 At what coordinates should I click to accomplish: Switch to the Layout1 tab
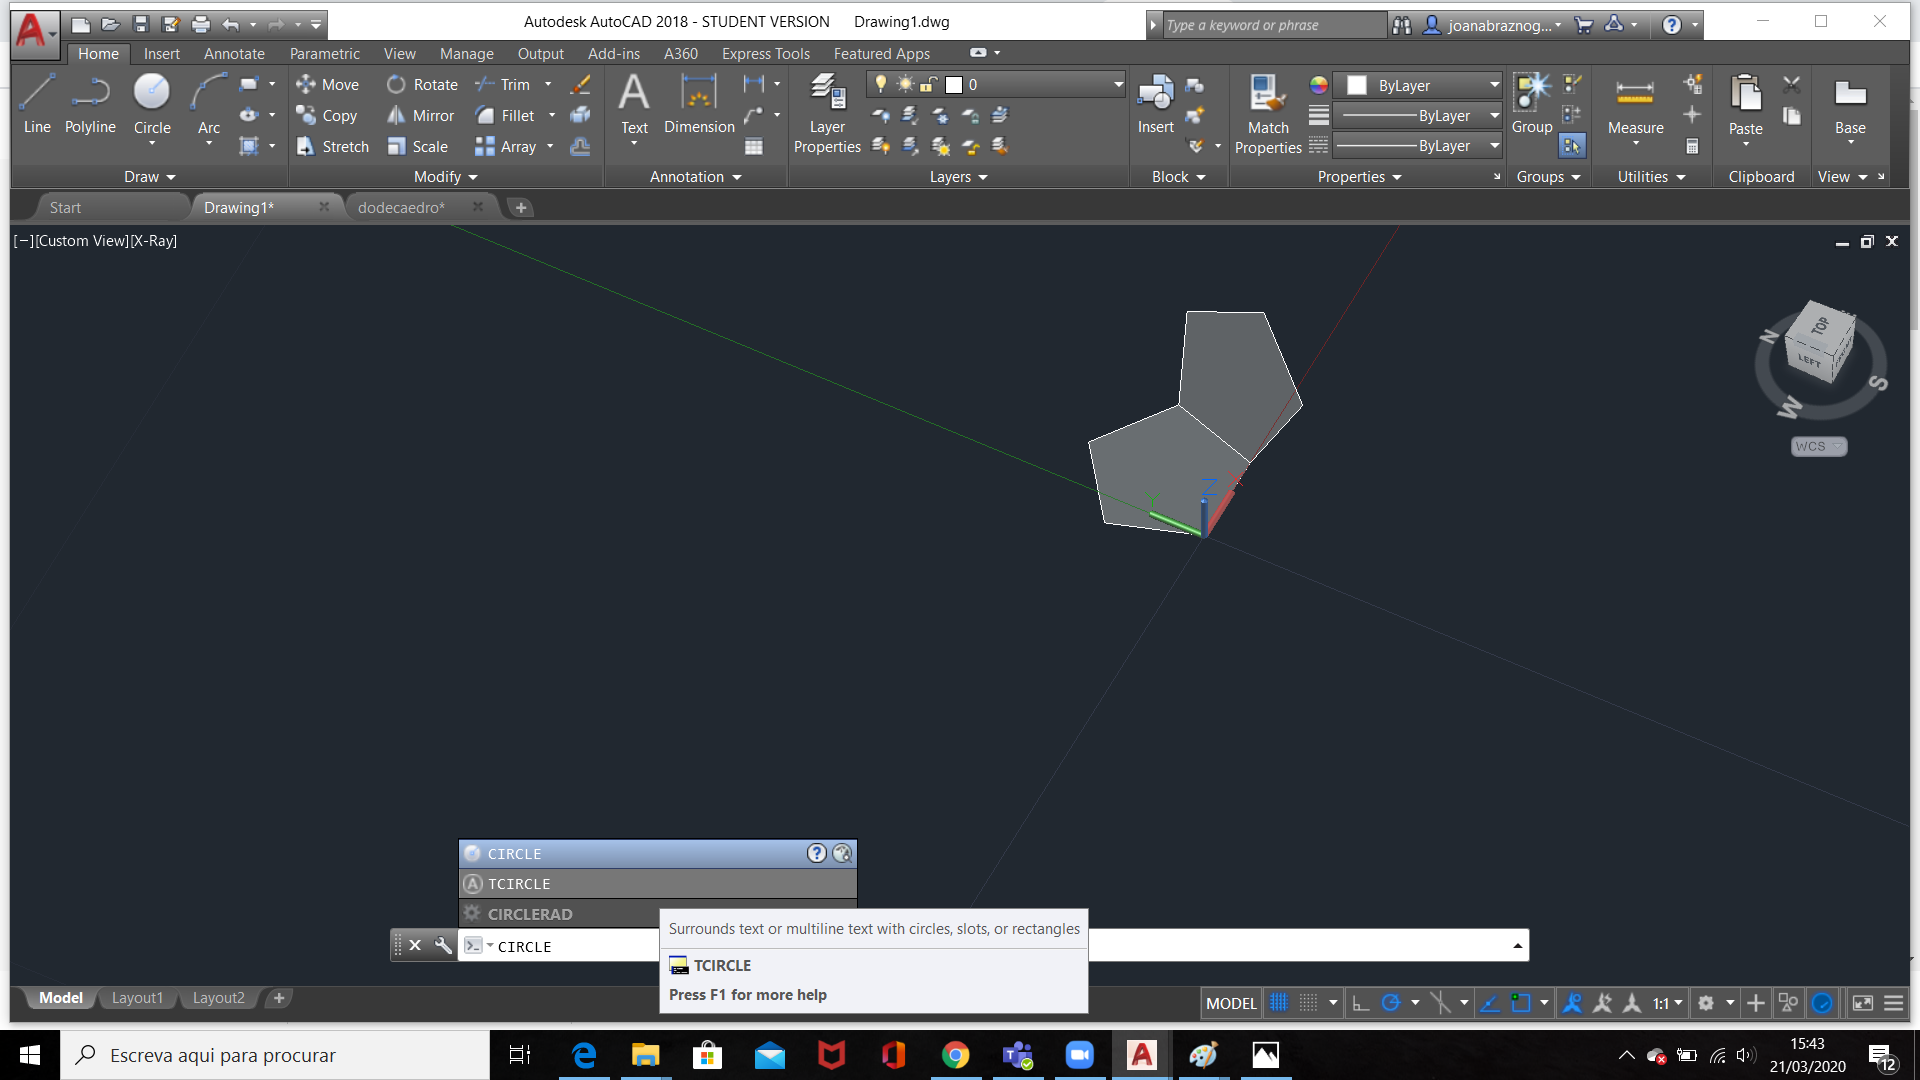click(x=137, y=997)
